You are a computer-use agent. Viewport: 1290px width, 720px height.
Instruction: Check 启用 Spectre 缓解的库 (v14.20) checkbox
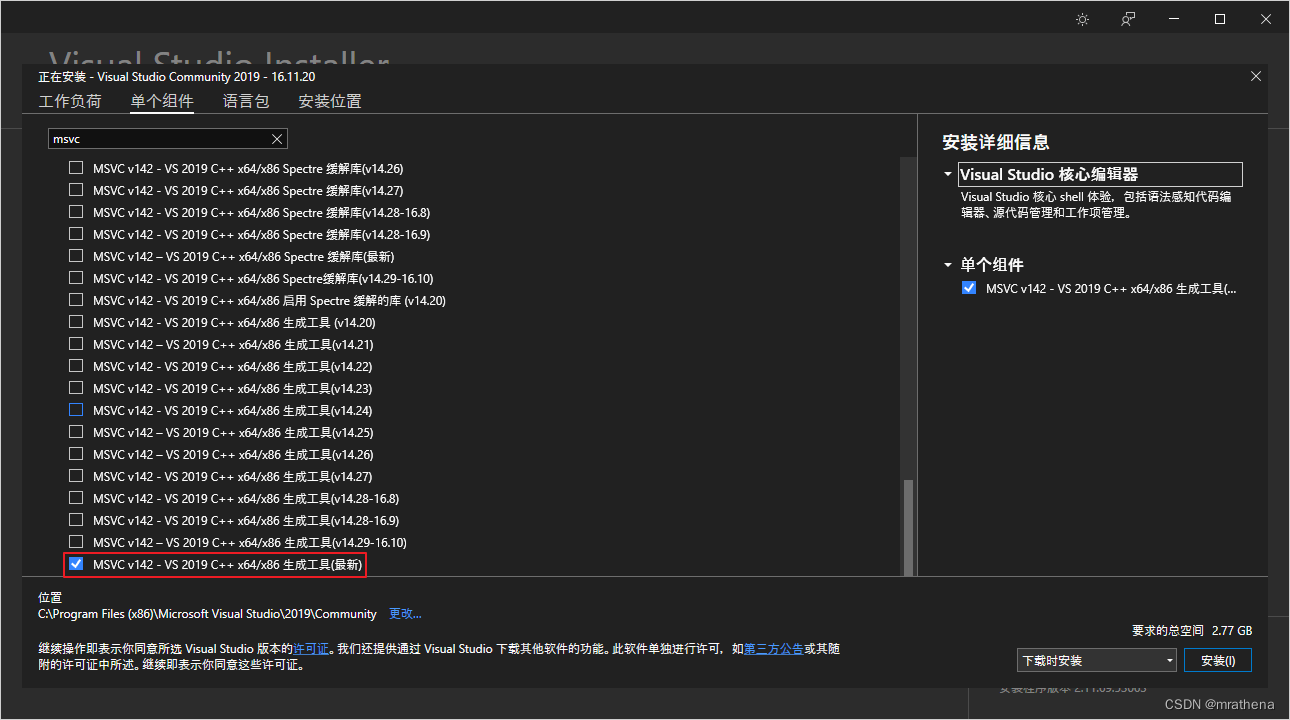coord(76,300)
